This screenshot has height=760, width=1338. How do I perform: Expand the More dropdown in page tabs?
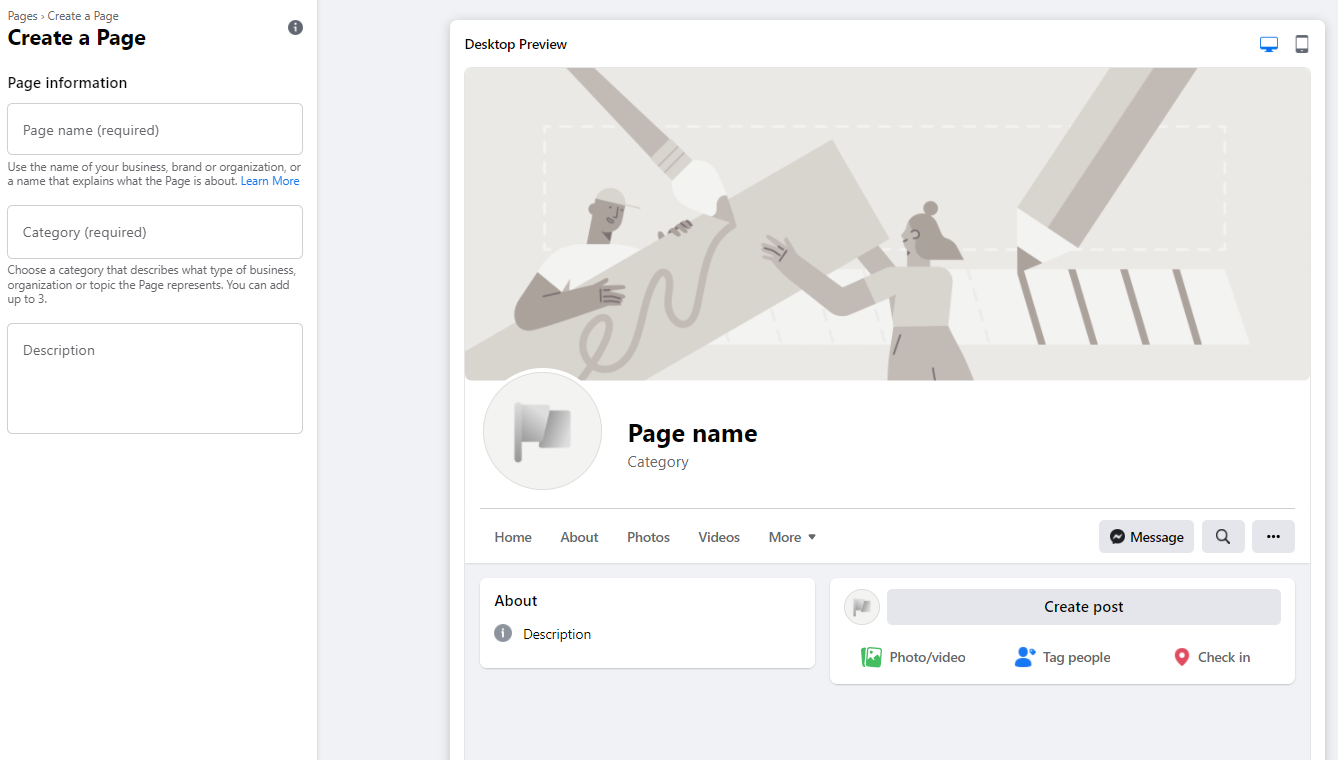[x=792, y=537]
